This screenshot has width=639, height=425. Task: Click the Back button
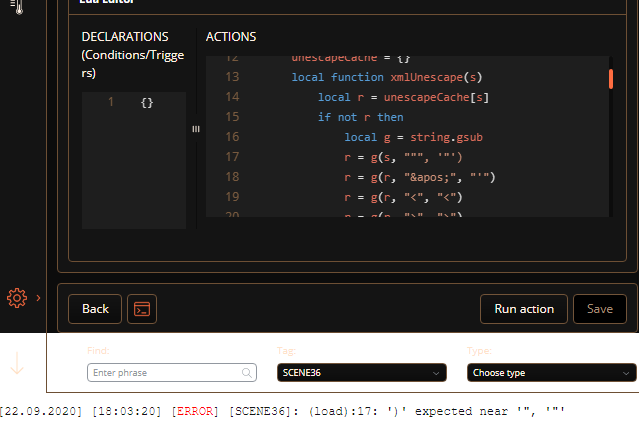click(x=95, y=309)
